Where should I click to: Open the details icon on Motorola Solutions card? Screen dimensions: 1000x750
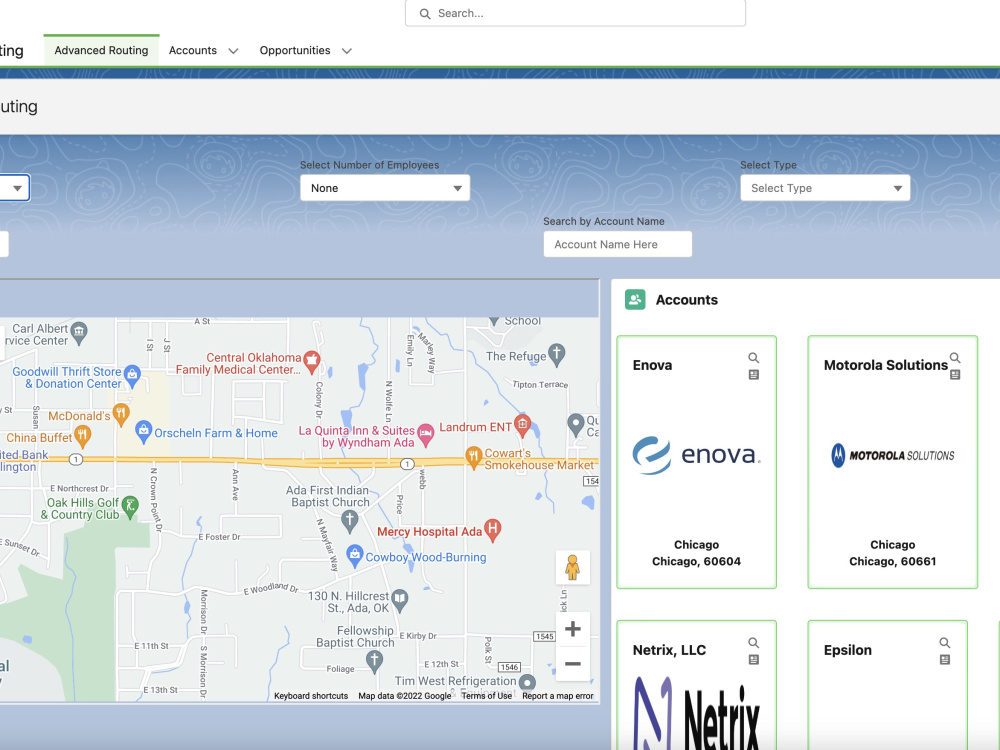[955, 375]
